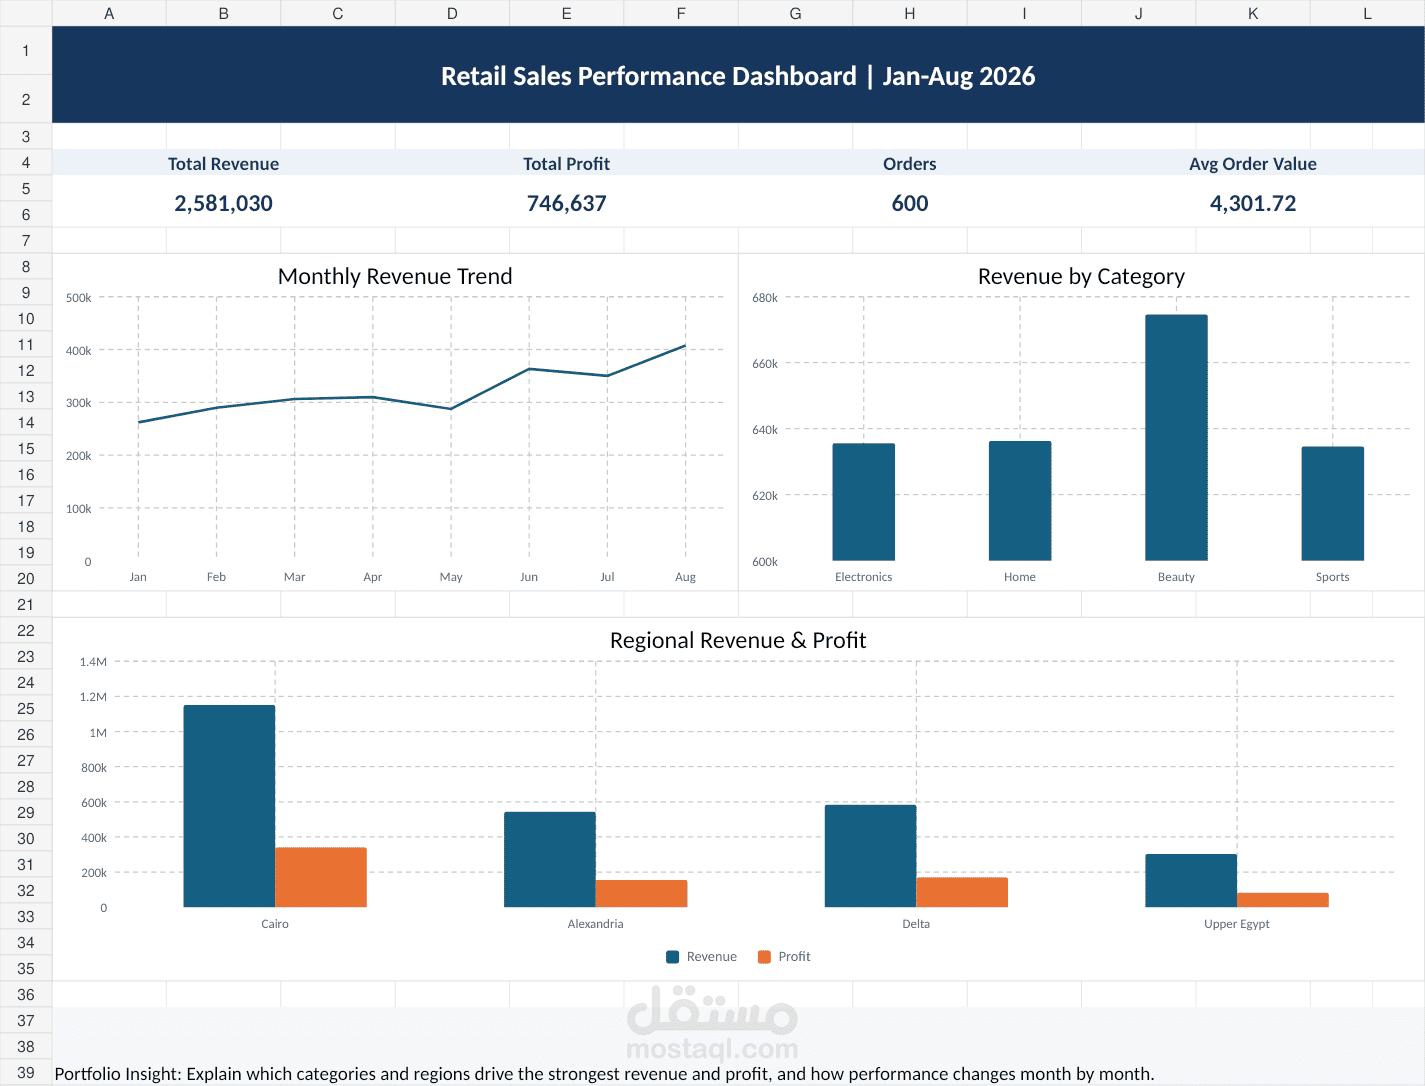The height and width of the screenshot is (1086, 1425).
Task: Select the value 746,637
Action: pyautogui.click(x=567, y=203)
